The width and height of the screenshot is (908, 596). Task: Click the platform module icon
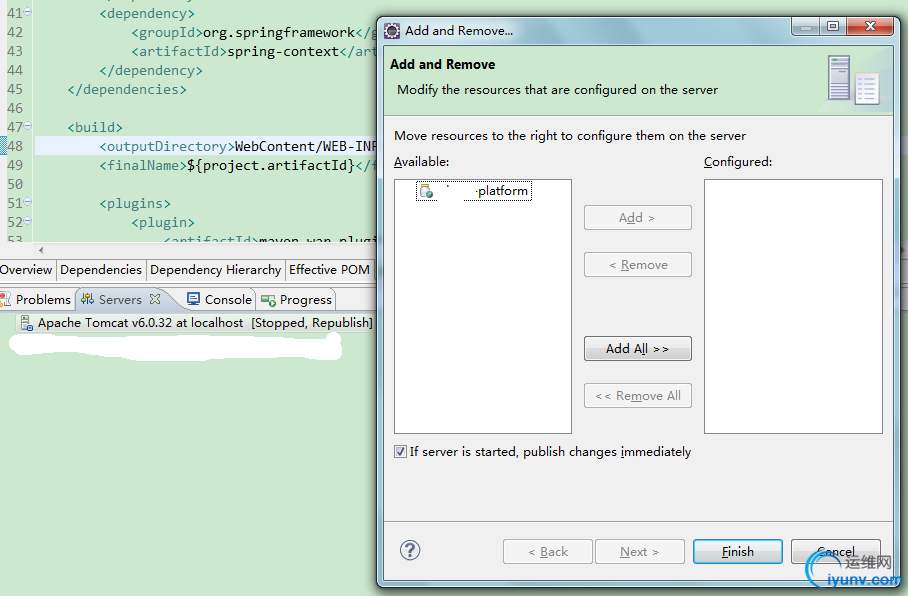[x=426, y=191]
